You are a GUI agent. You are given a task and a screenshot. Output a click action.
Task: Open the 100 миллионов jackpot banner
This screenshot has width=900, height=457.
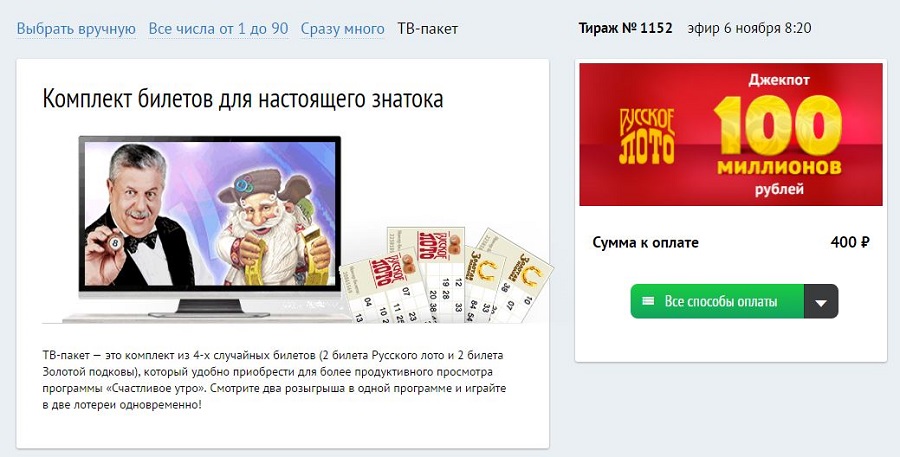pos(731,134)
